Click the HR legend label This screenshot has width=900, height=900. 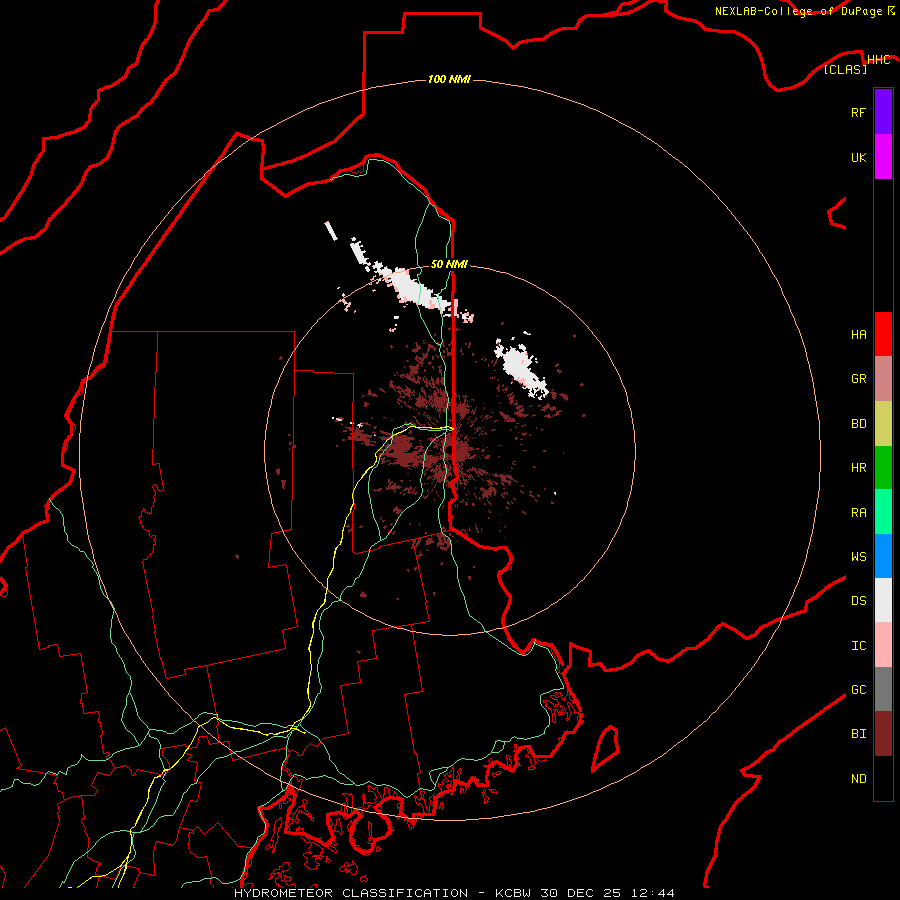point(858,468)
